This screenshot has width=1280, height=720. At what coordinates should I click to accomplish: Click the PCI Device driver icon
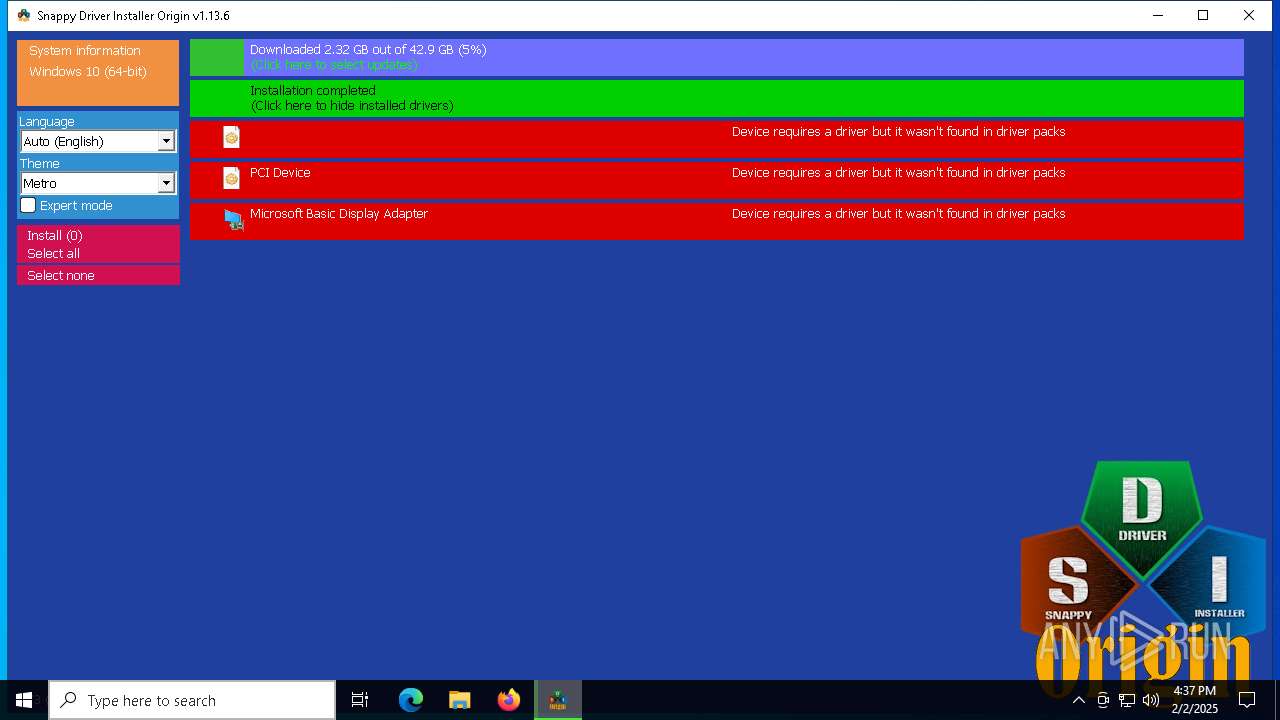coord(231,179)
